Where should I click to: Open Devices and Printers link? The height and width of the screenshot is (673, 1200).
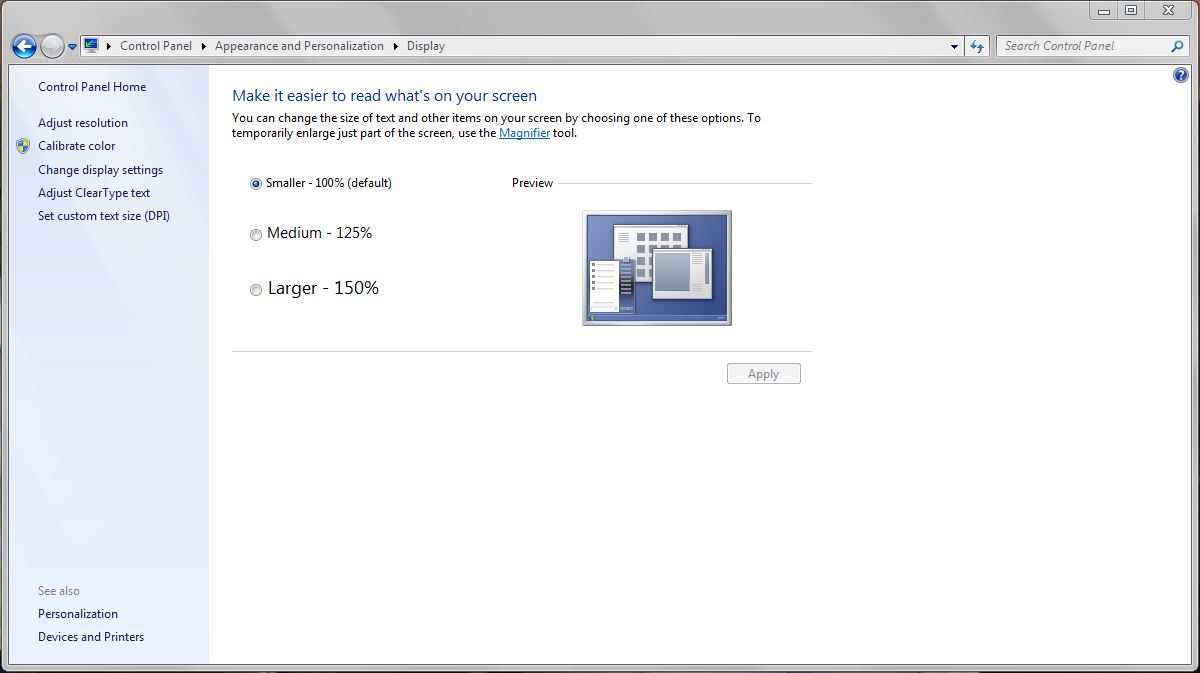pyautogui.click(x=91, y=637)
